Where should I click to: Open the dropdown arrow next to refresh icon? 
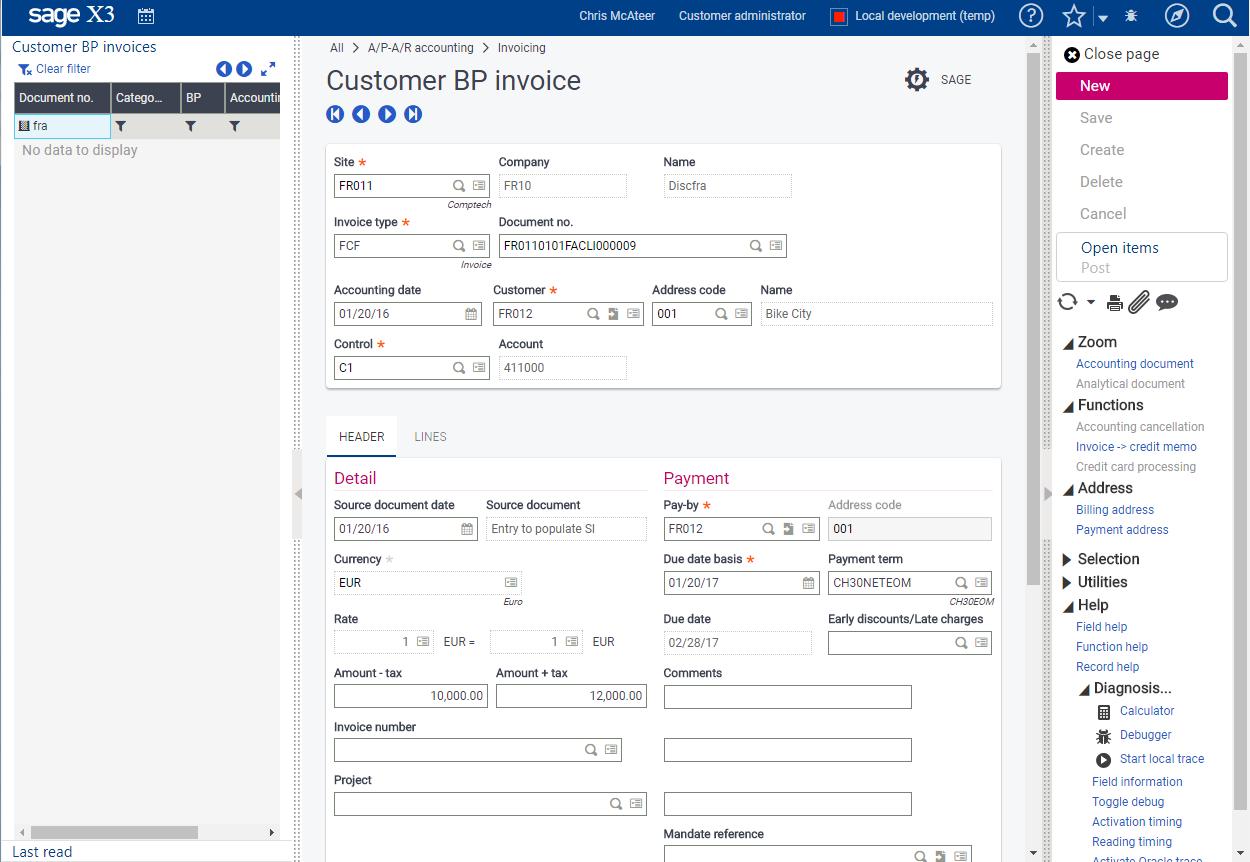pyautogui.click(x=1090, y=302)
